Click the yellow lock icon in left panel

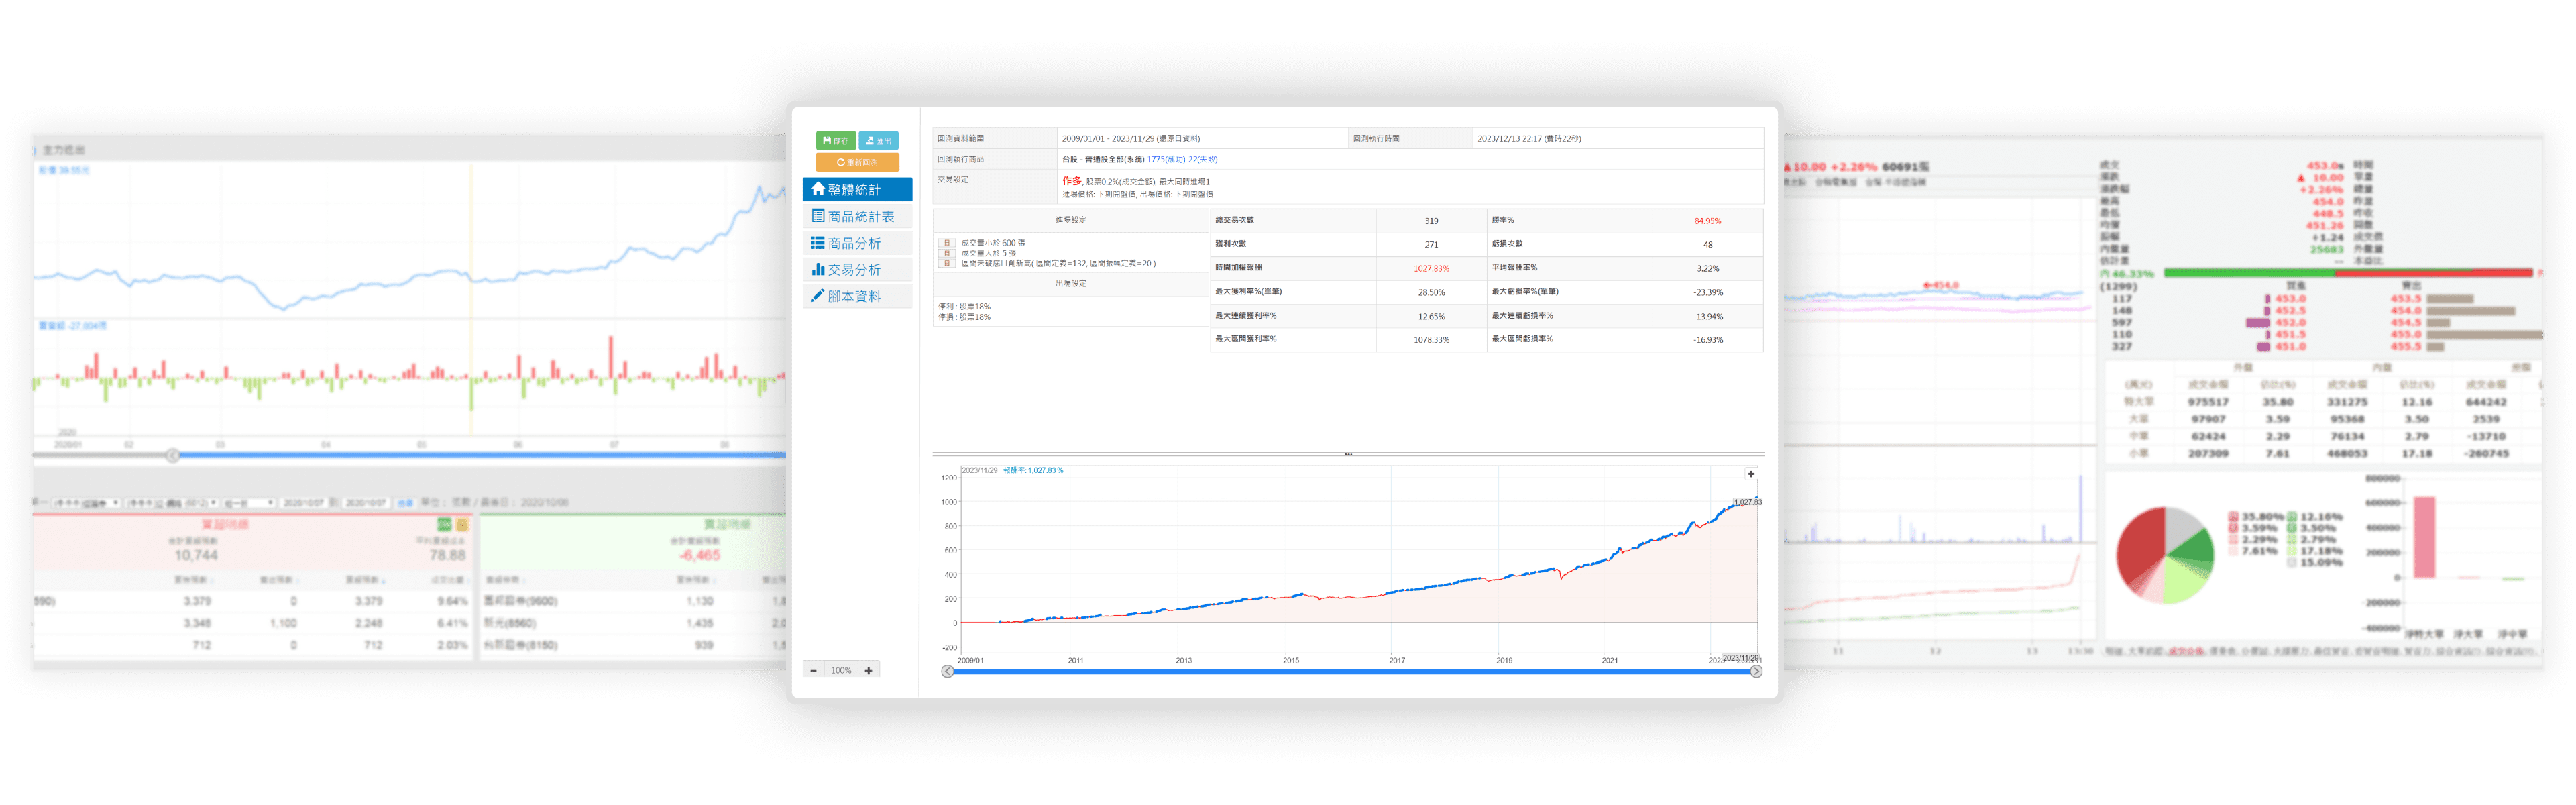tap(462, 524)
